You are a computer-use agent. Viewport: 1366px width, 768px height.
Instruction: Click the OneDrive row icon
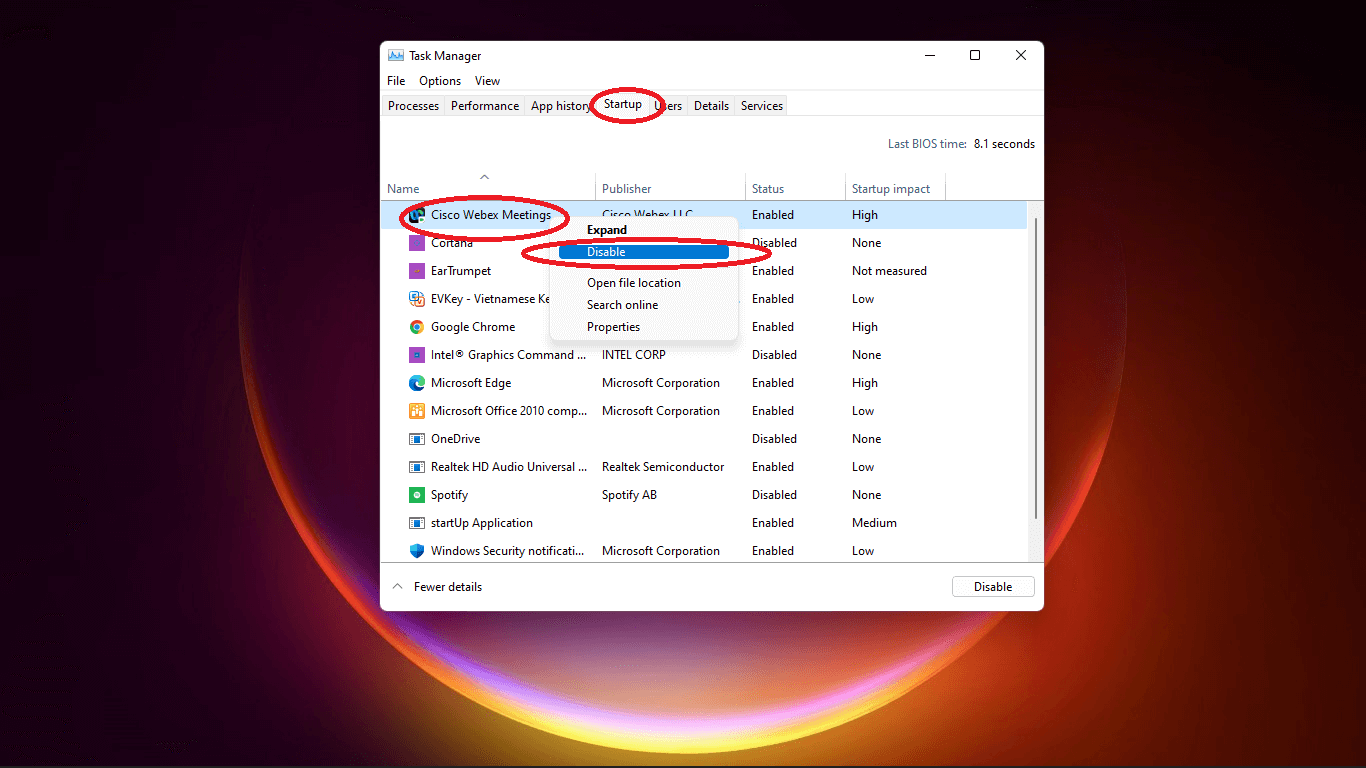coord(417,439)
